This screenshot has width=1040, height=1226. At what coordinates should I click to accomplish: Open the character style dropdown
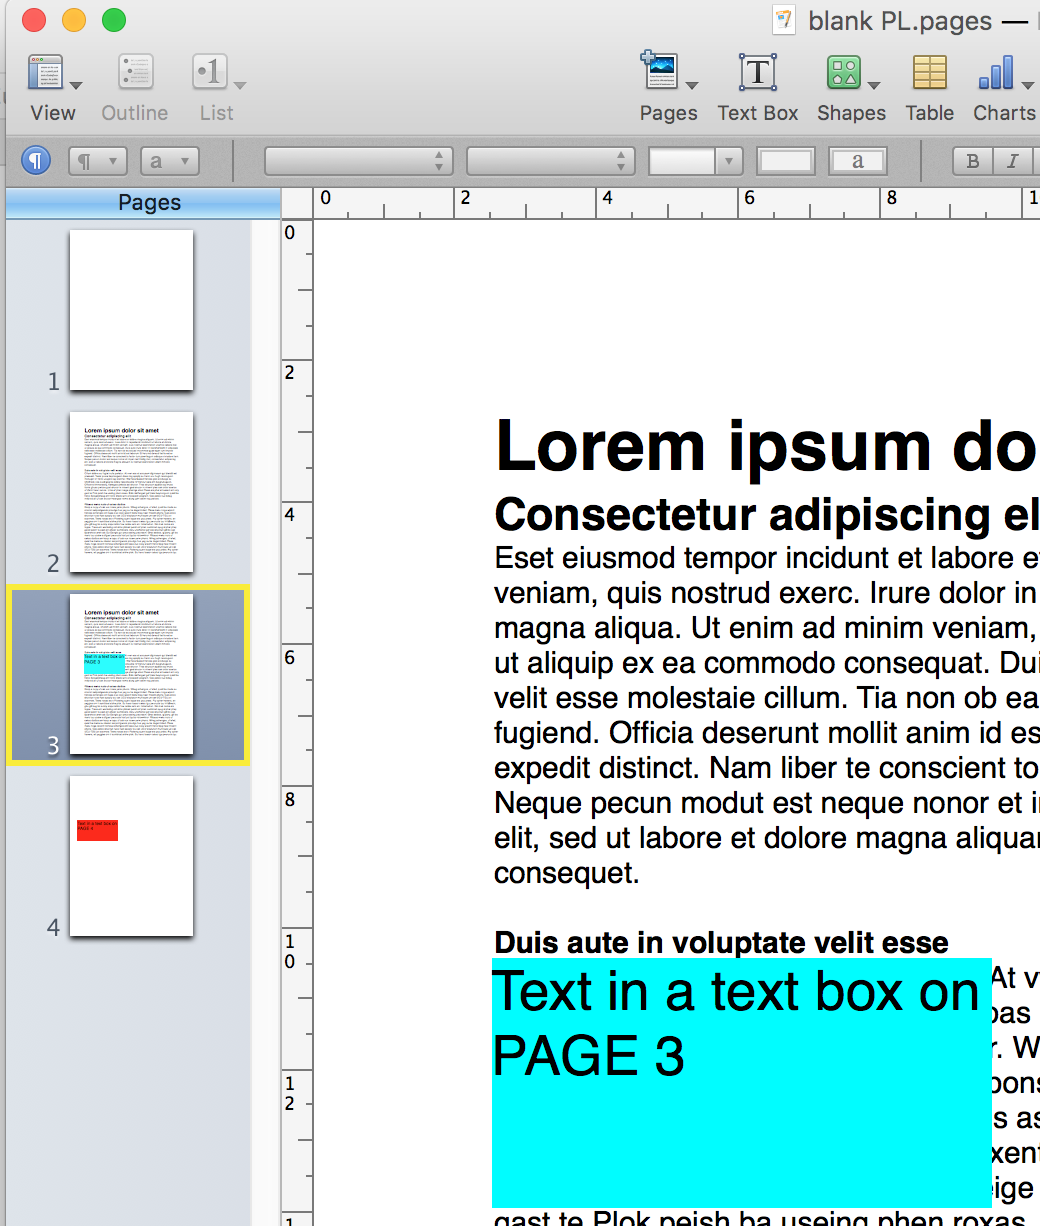(170, 161)
